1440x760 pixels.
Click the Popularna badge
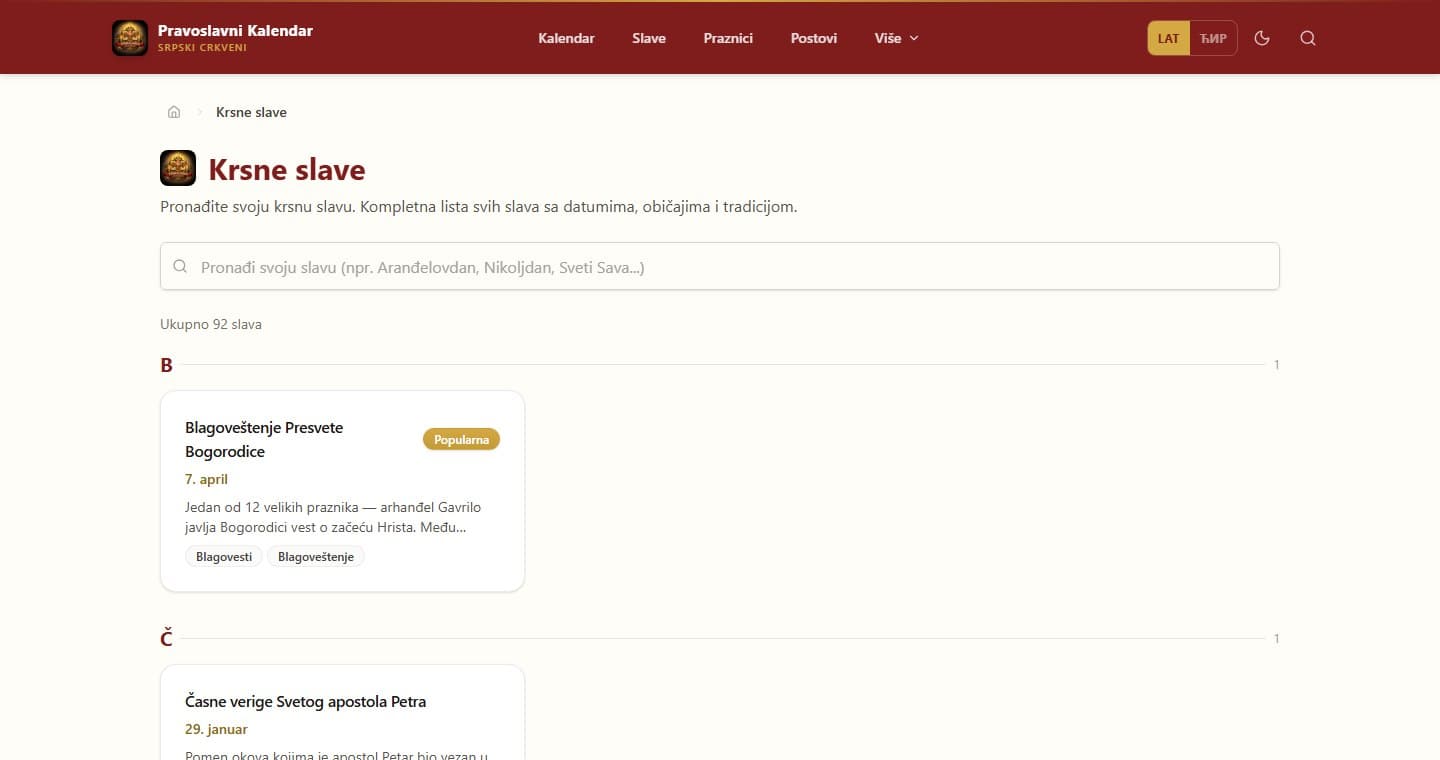coord(461,439)
